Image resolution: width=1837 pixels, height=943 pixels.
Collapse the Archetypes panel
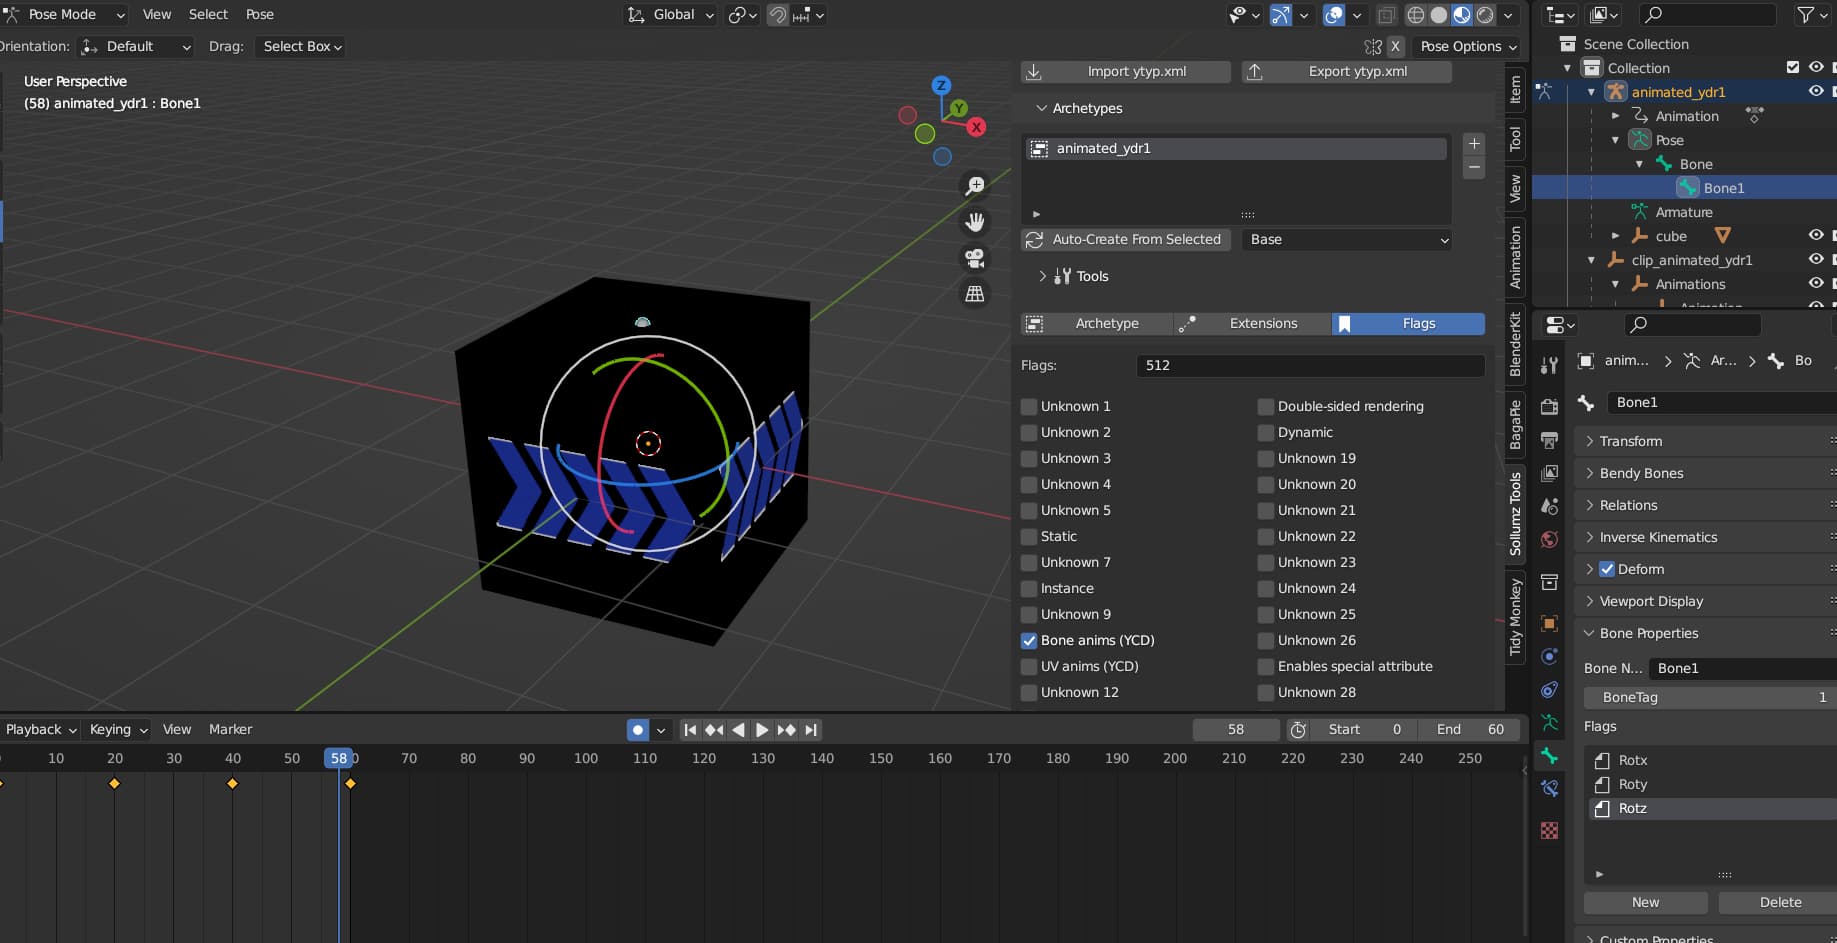click(x=1041, y=108)
